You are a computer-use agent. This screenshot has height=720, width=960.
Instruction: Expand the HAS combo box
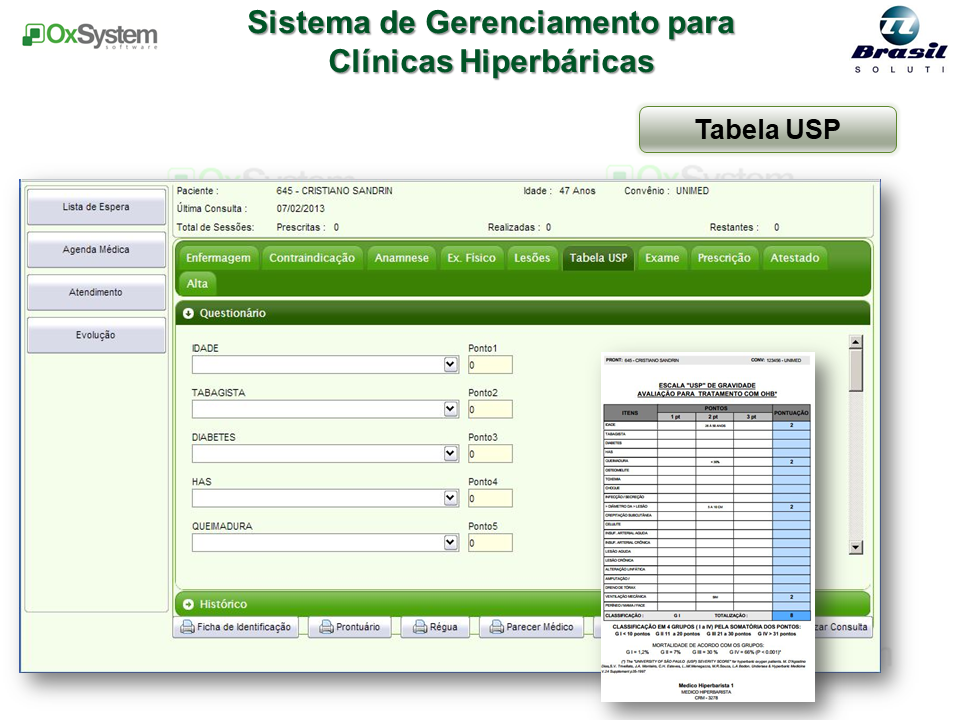coord(450,498)
